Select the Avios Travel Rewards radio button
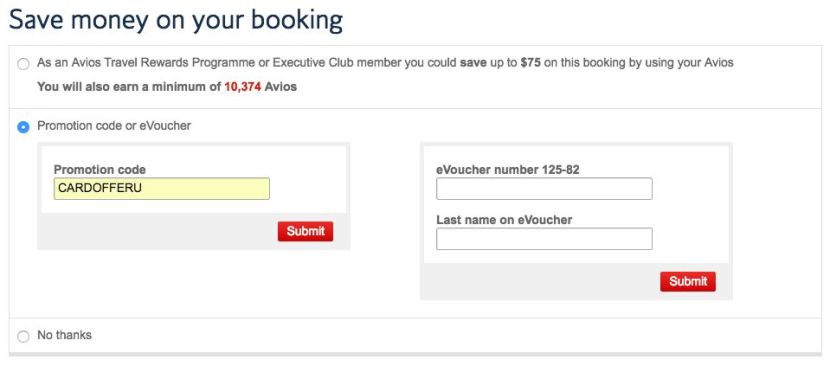 tap(23, 65)
